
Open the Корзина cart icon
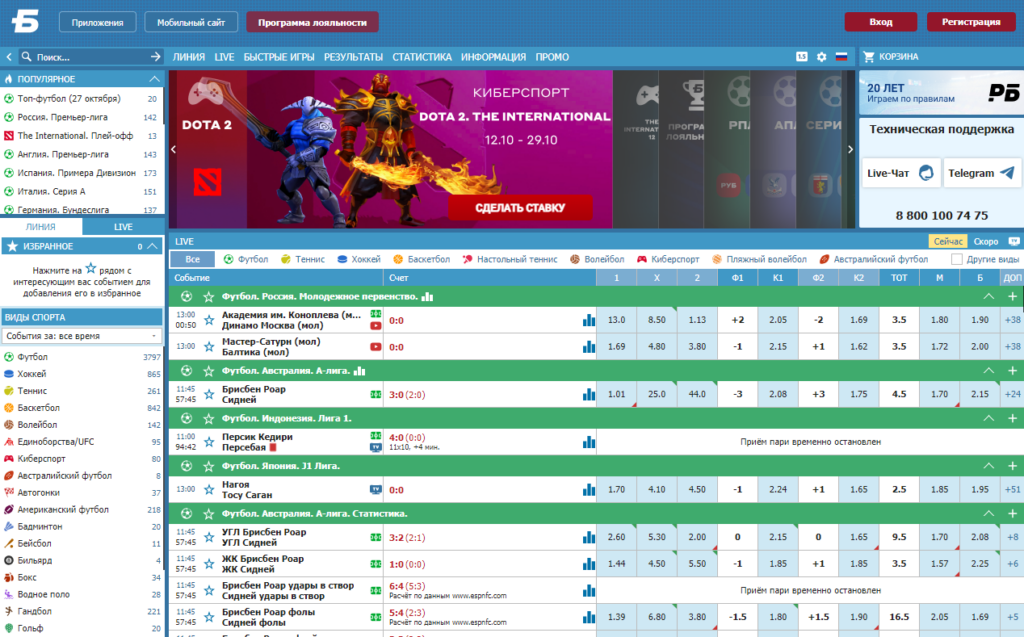pyautogui.click(x=869, y=57)
